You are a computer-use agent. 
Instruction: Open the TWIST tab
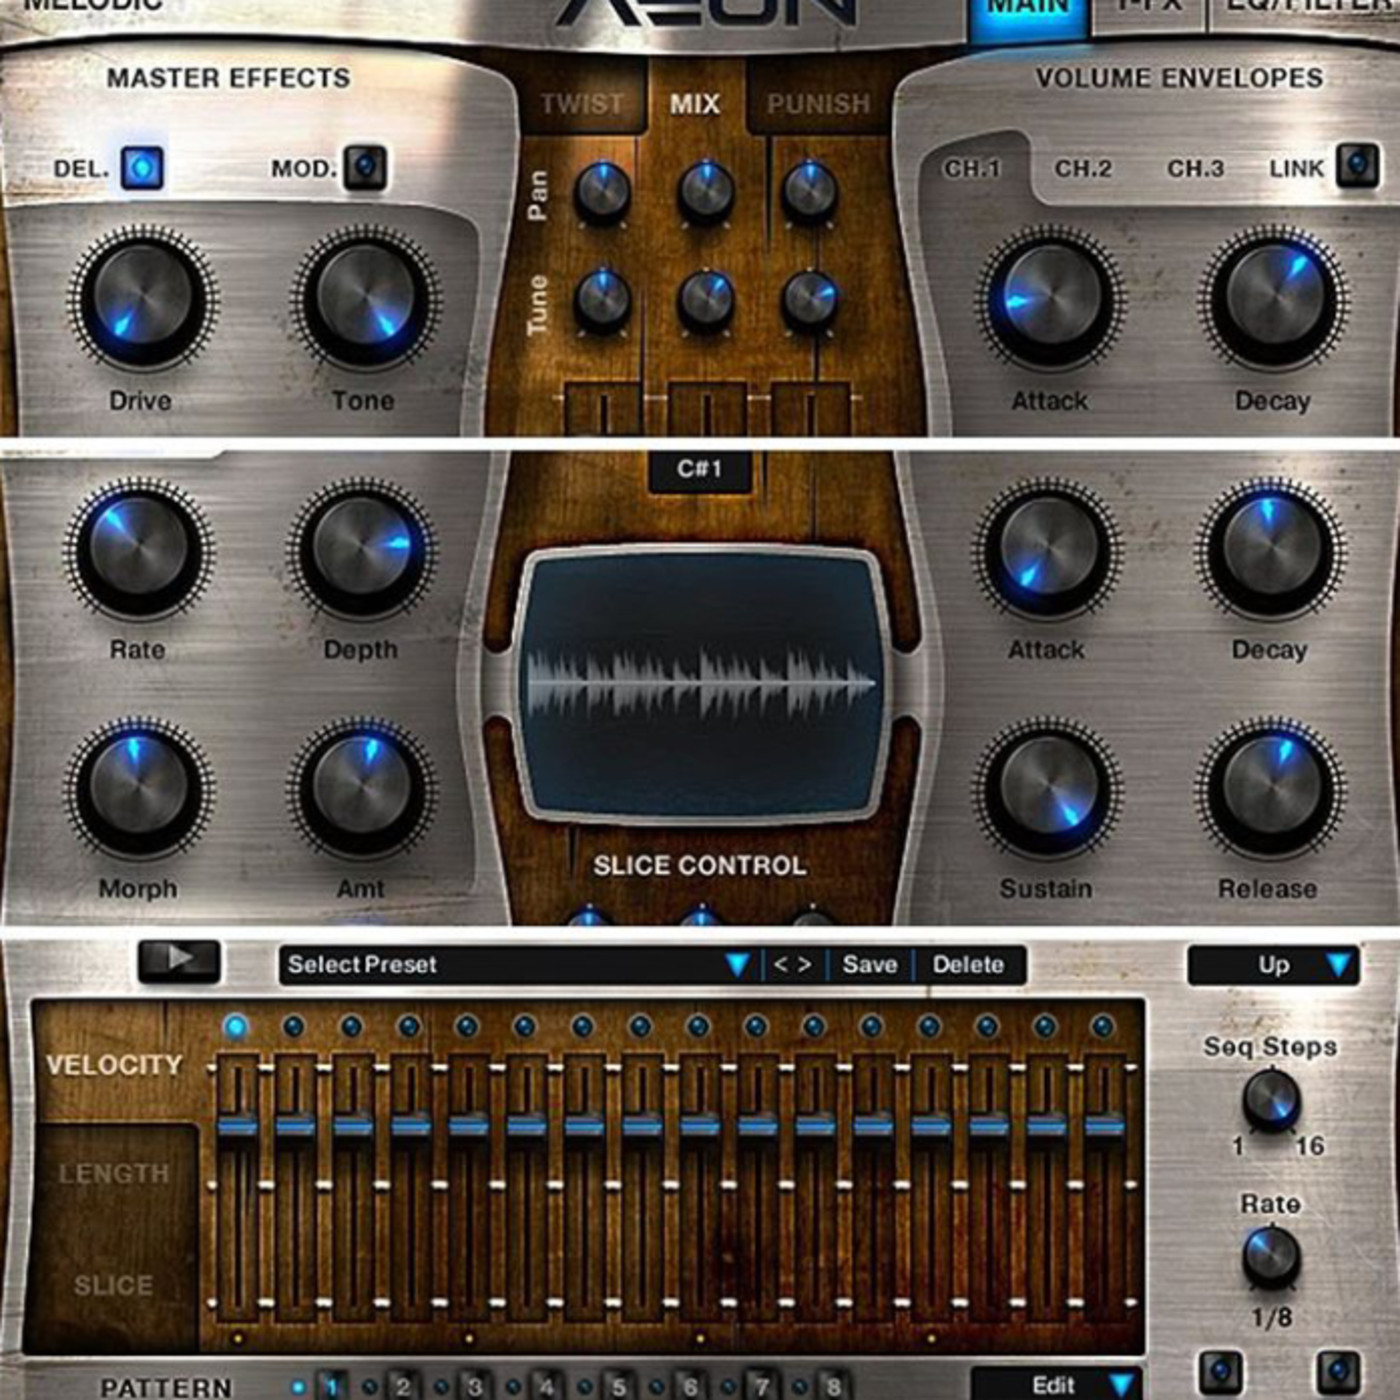click(582, 104)
